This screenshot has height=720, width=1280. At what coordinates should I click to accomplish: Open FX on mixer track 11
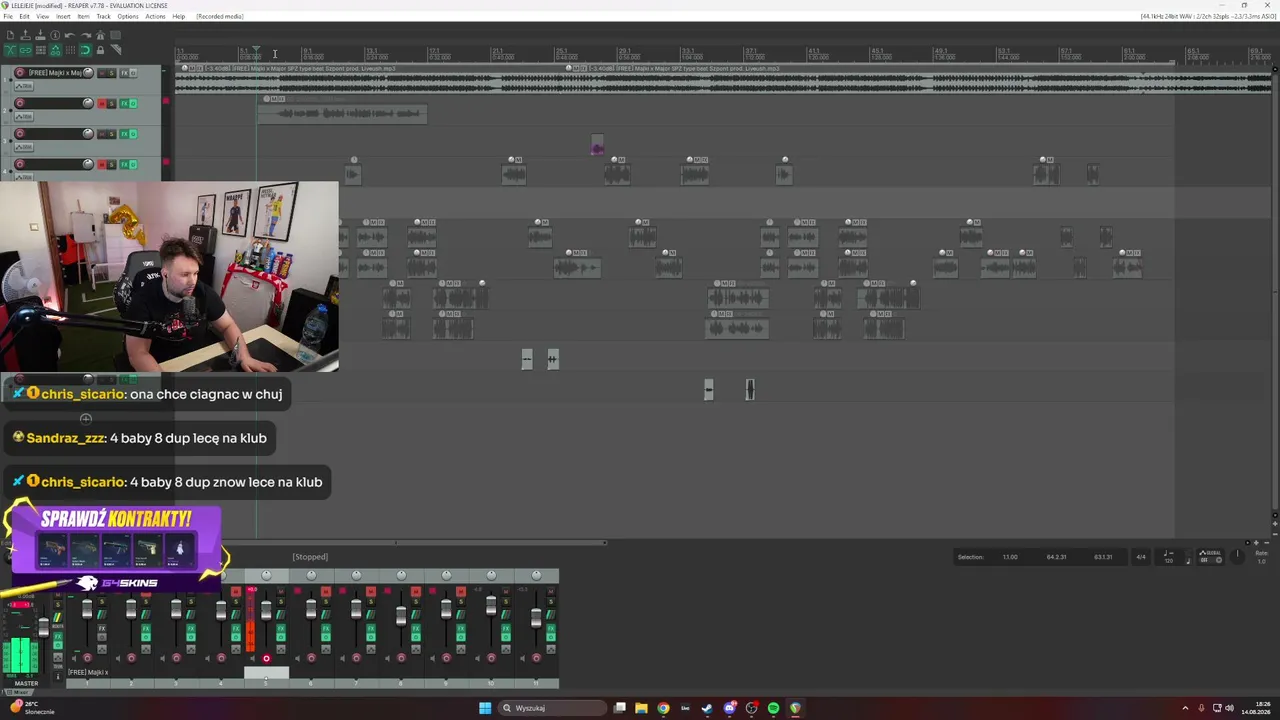point(551,627)
